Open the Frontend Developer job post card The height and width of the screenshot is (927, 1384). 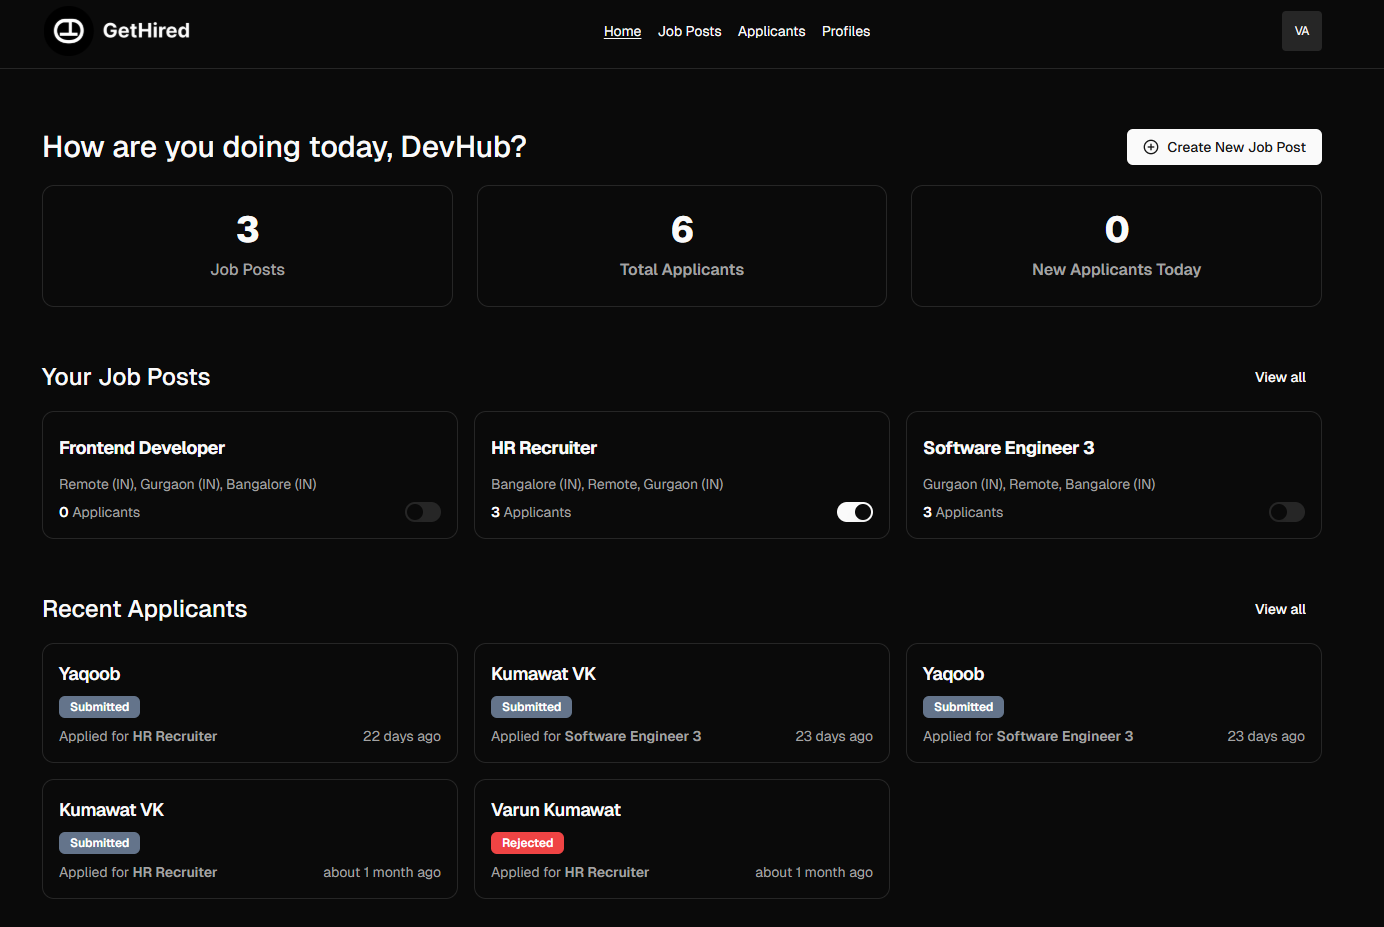(x=249, y=475)
